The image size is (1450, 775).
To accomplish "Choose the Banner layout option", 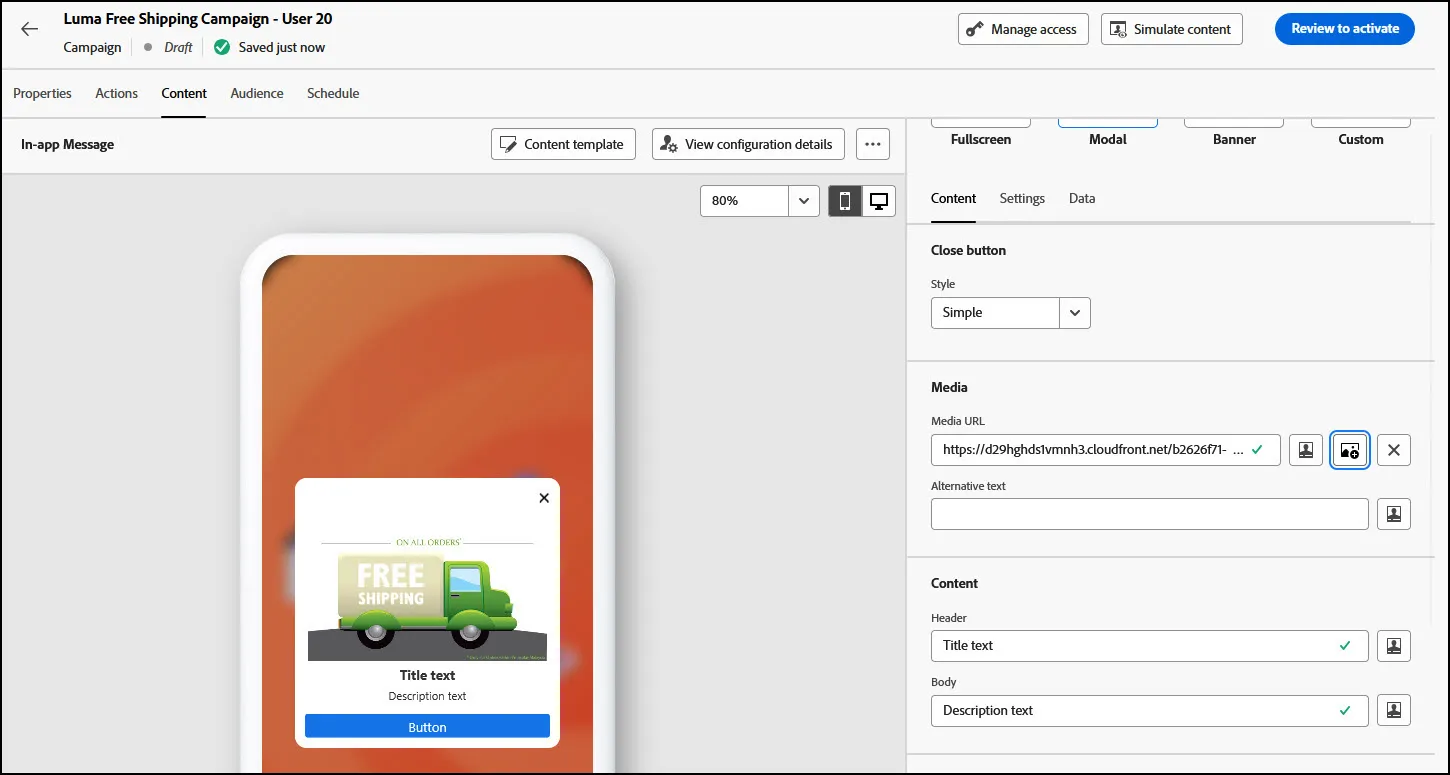I will 1234,132.
